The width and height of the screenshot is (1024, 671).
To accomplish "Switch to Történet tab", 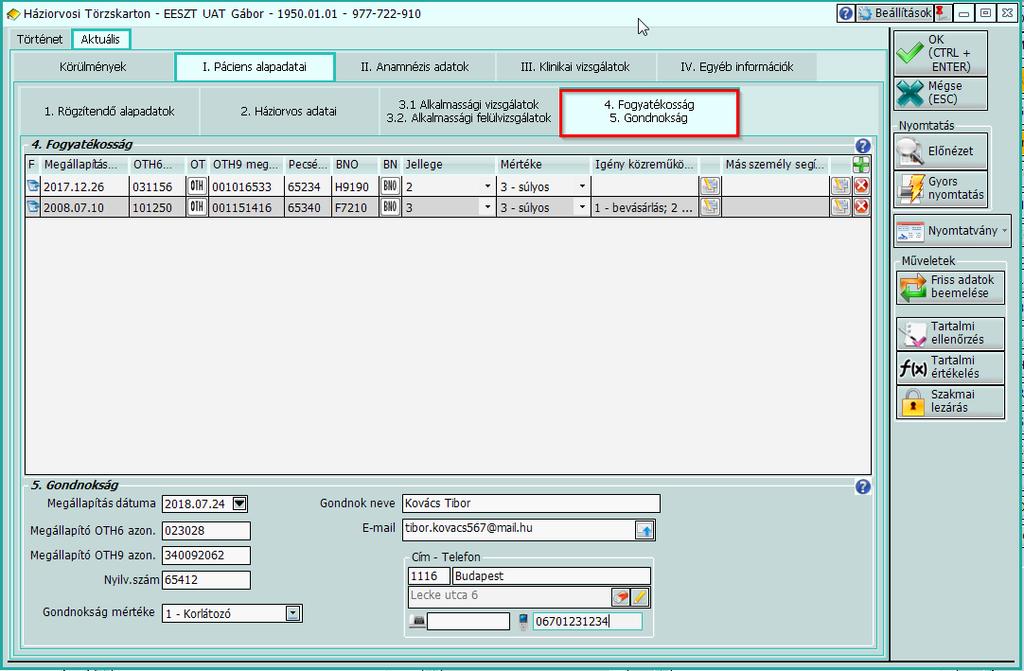I will click(x=40, y=39).
